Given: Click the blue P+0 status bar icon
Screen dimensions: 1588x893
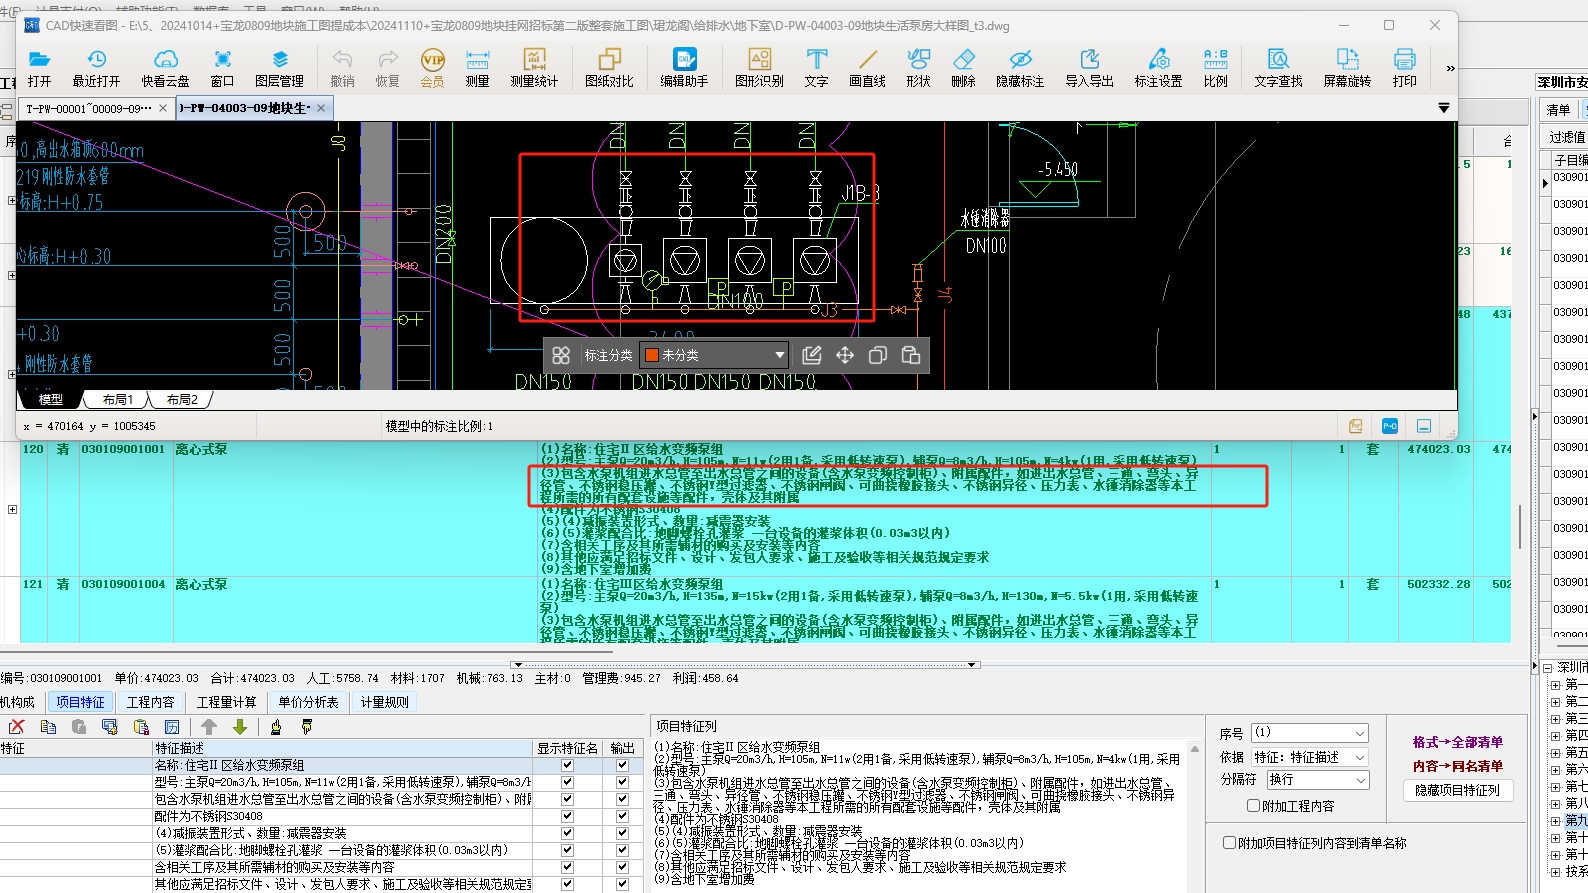Looking at the screenshot, I should (1390, 426).
